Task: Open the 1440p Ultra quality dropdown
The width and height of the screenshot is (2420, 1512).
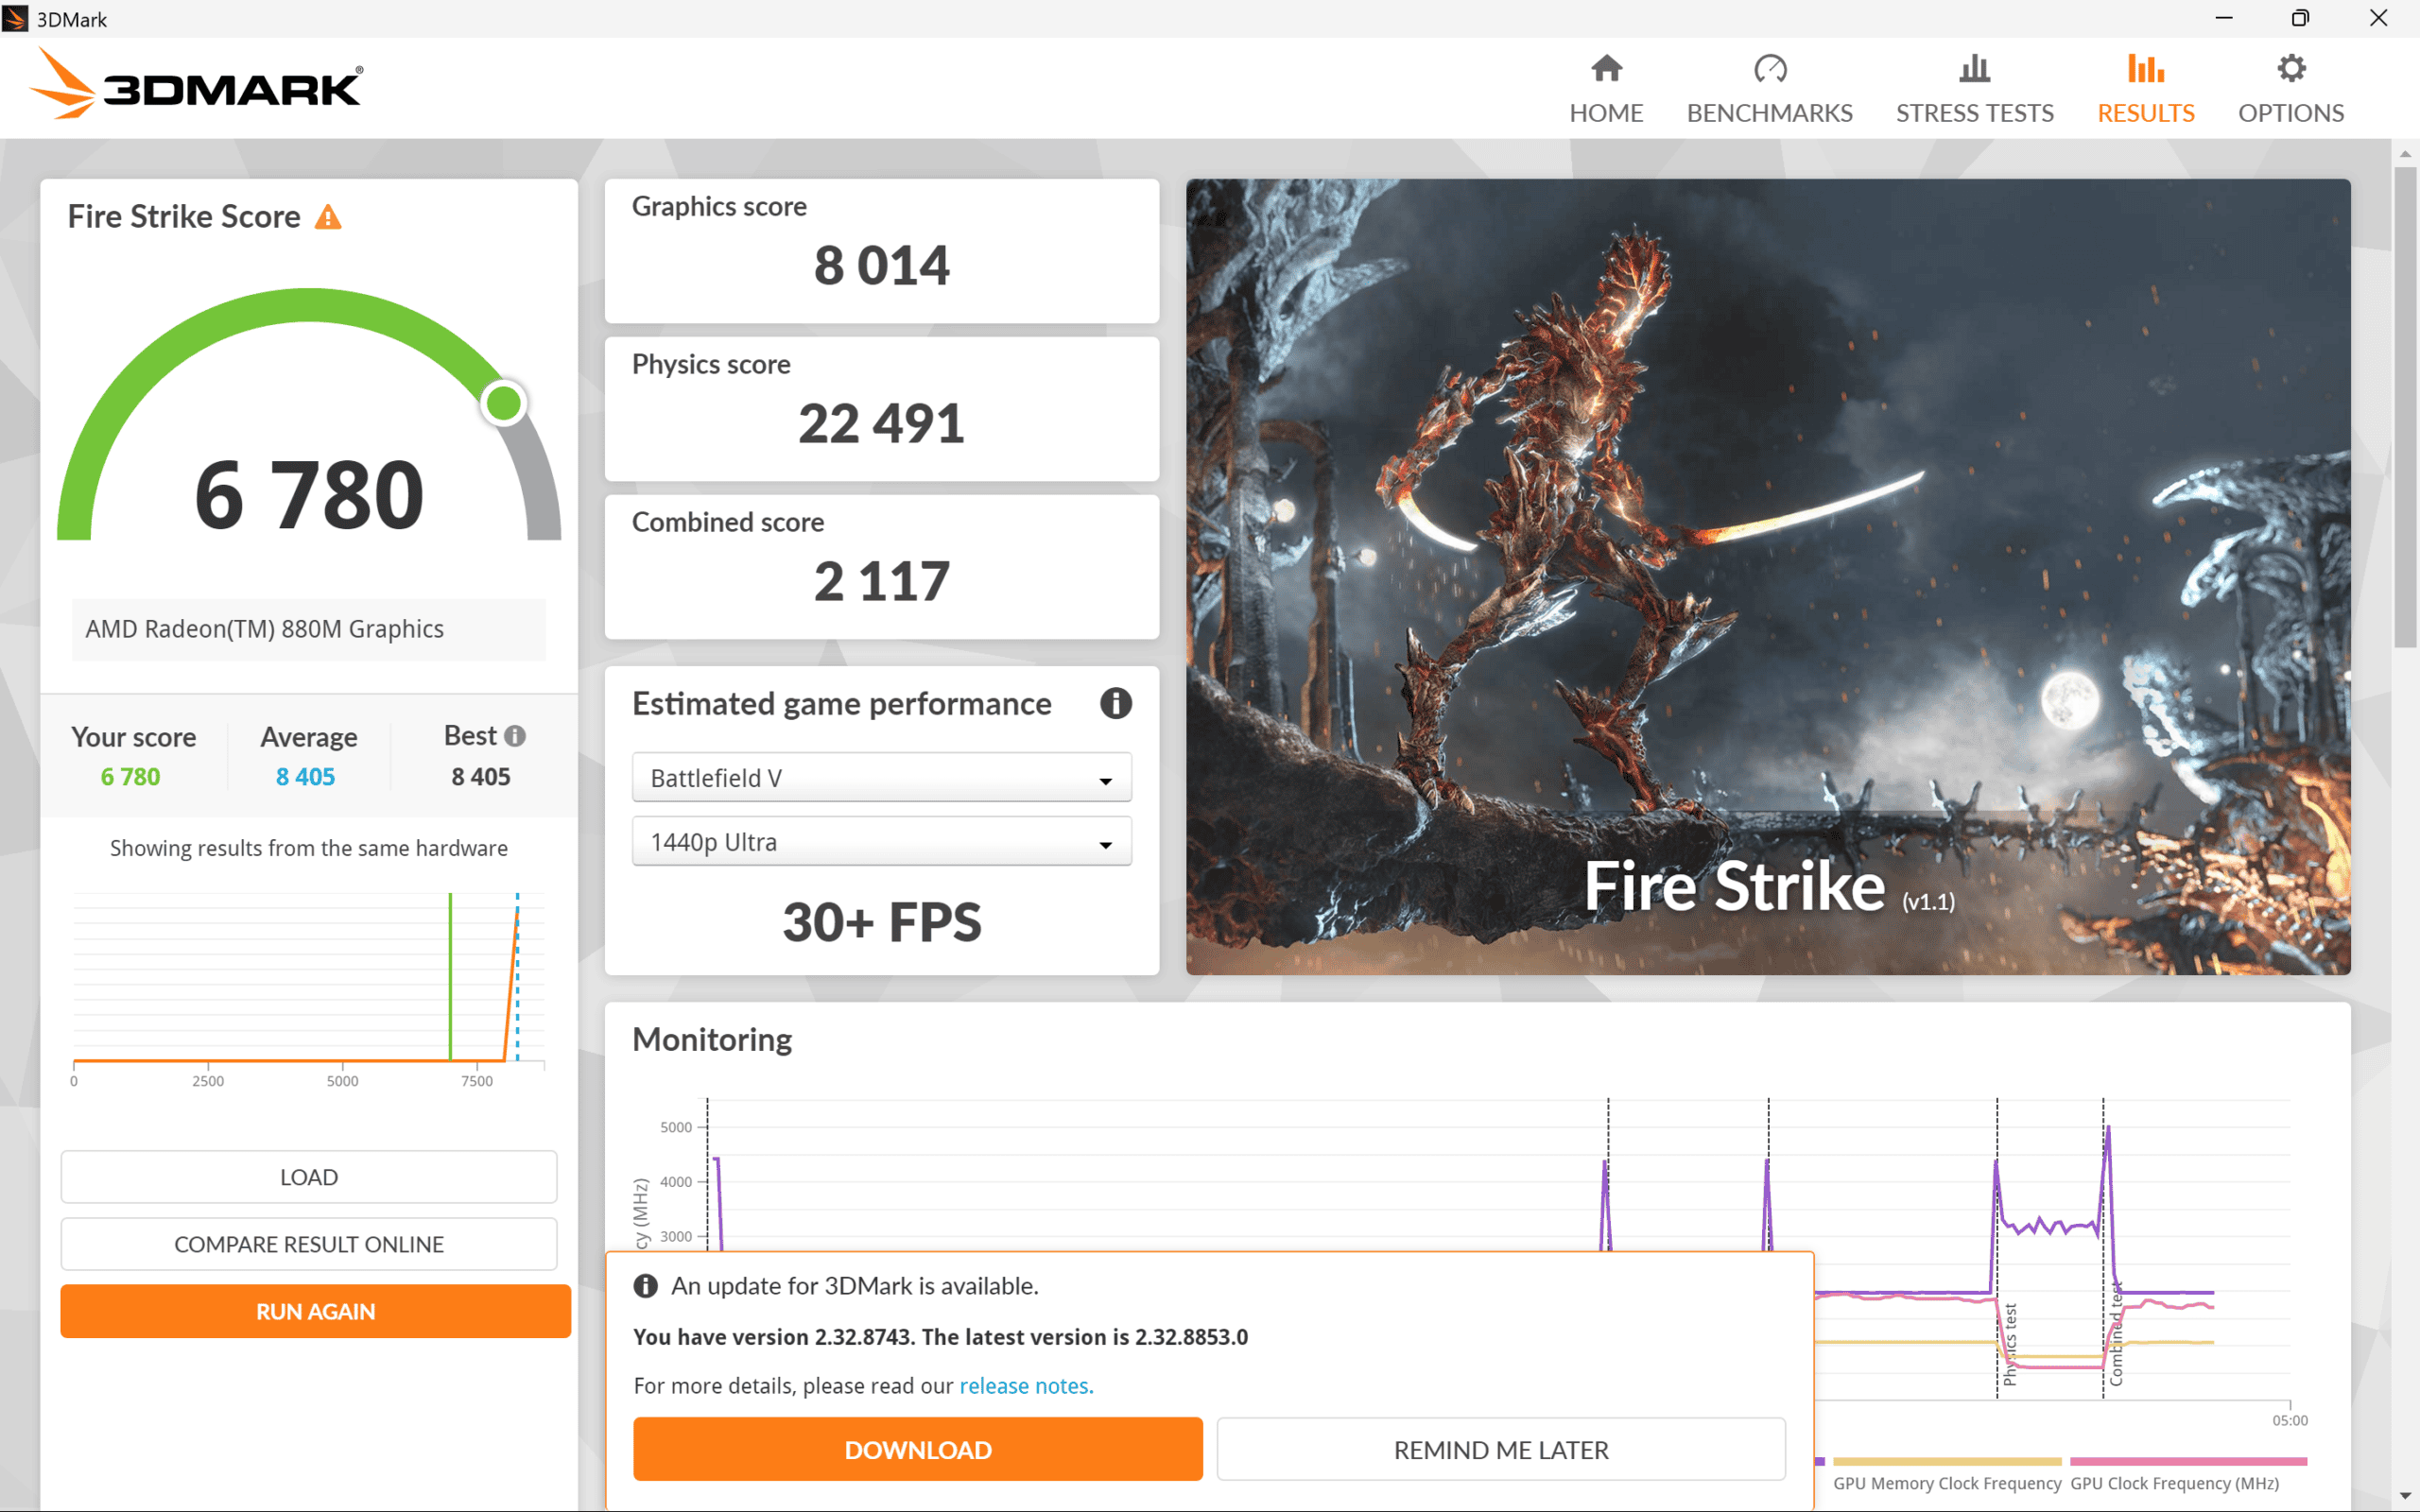Action: [881, 842]
